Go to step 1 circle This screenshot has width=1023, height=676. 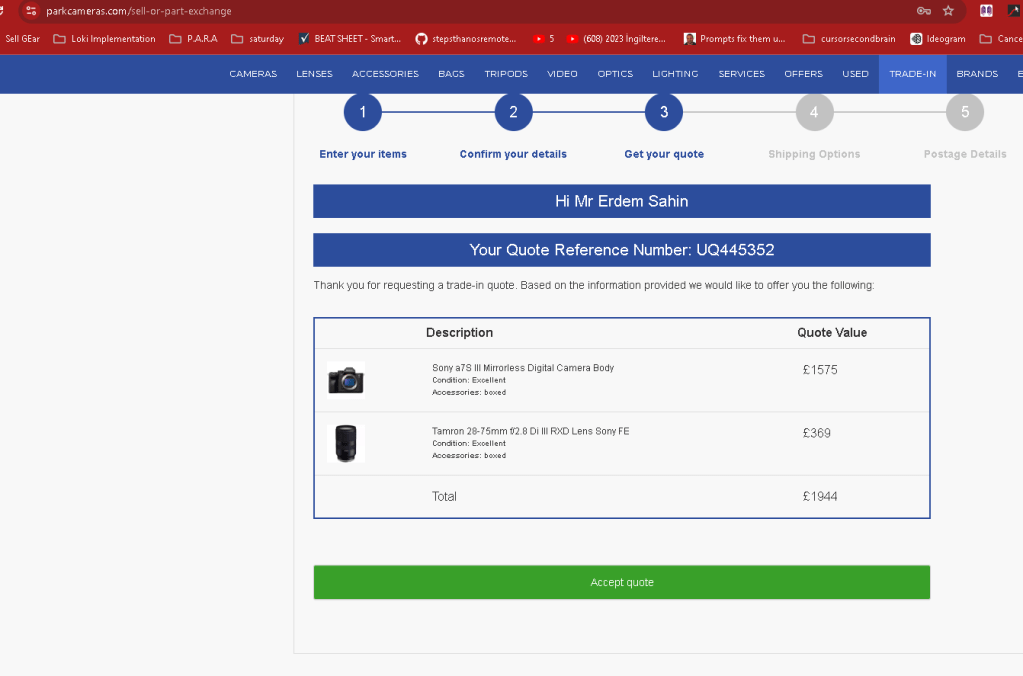tap(363, 112)
